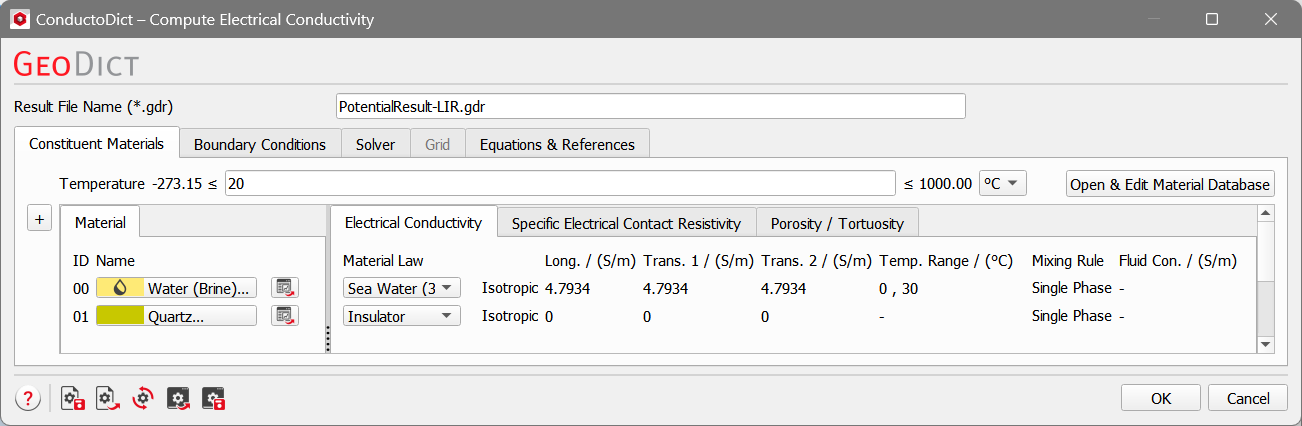Click the 'Material Law' column header
Viewport: 1302px width, 426px height.
coord(383,261)
